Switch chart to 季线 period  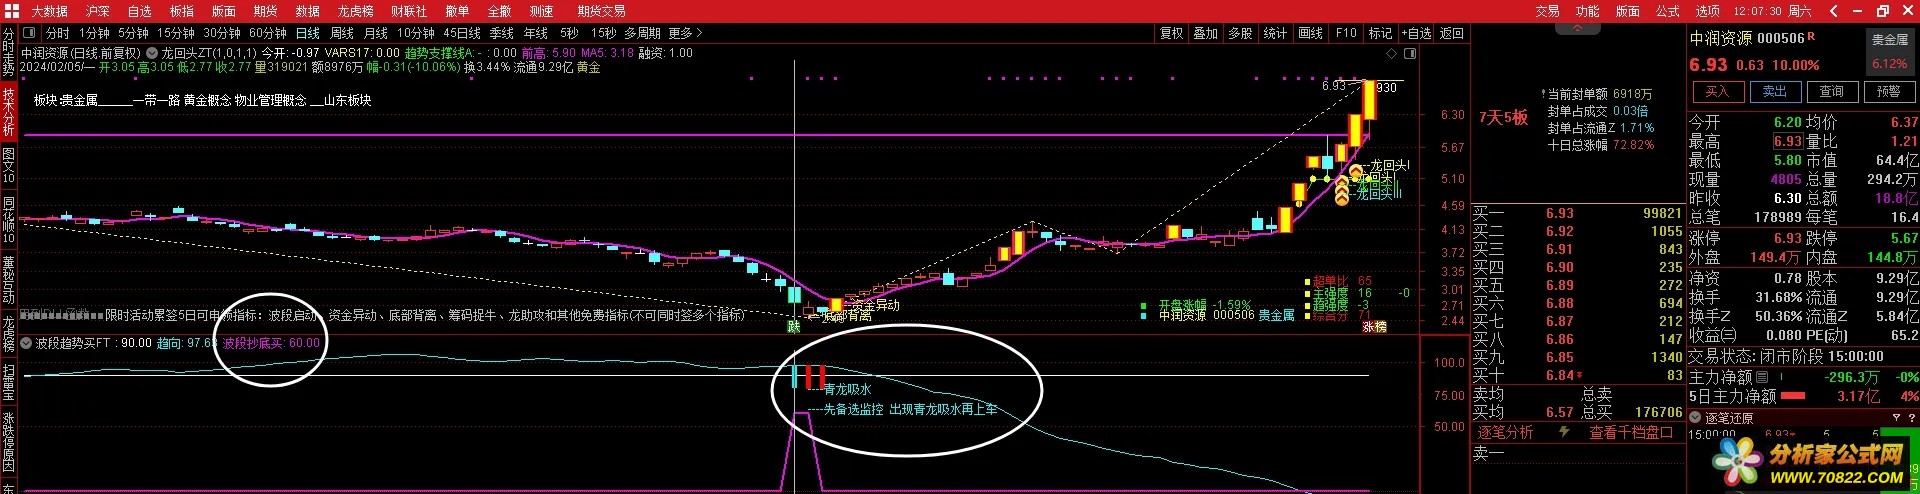(502, 33)
